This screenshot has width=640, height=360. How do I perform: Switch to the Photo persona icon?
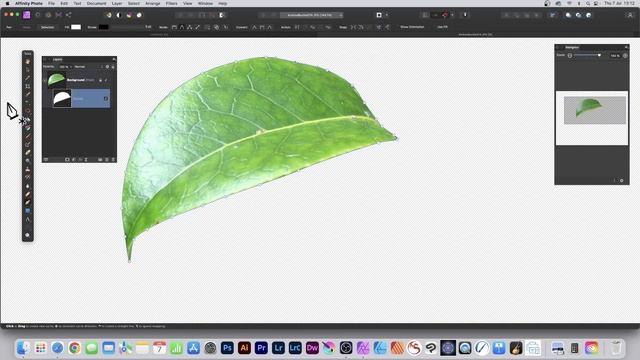pos(27,15)
